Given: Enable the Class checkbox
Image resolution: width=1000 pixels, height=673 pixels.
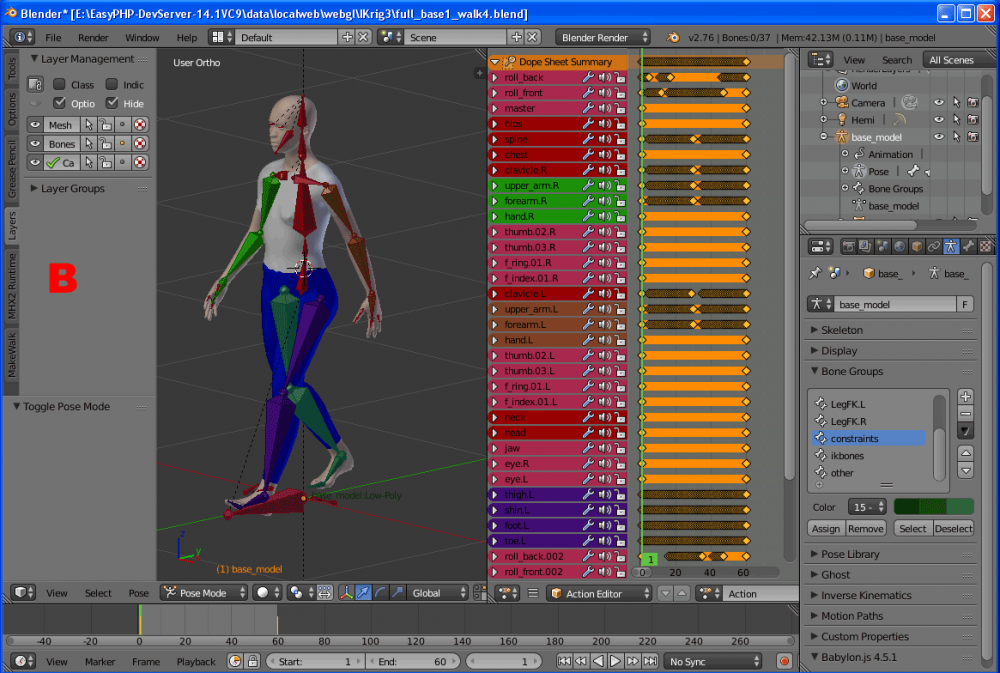Looking at the screenshot, I should (60, 85).
